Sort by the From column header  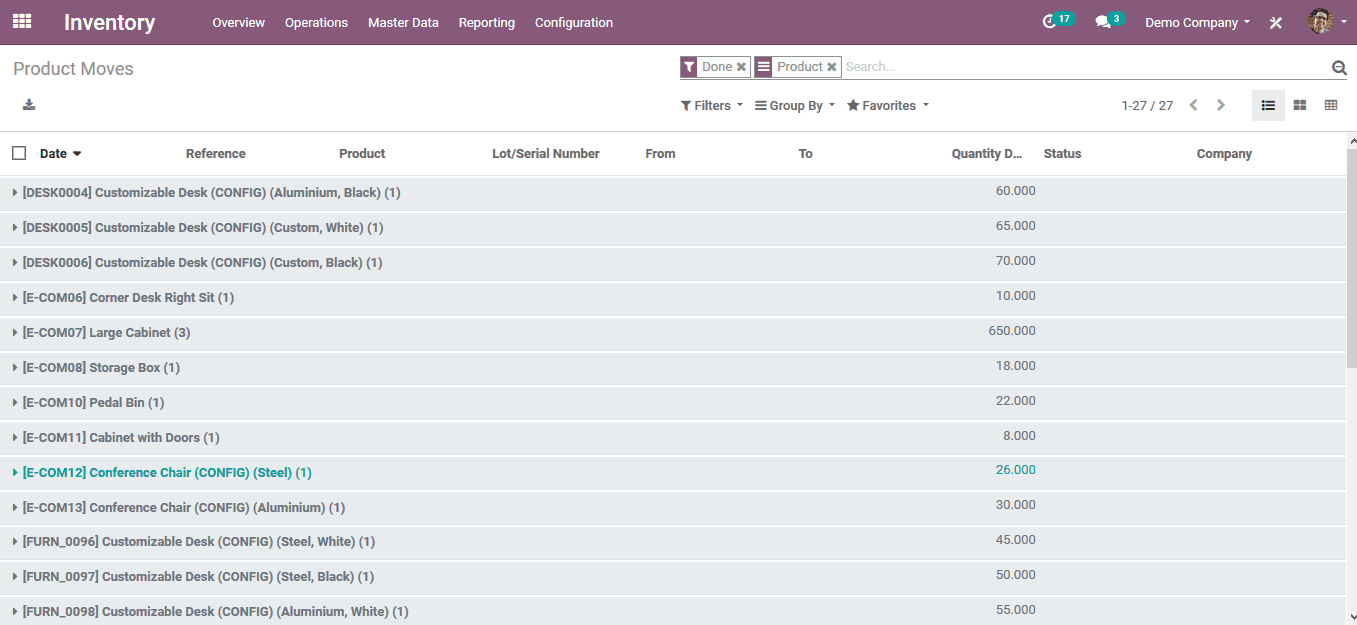tap(660, 153)
